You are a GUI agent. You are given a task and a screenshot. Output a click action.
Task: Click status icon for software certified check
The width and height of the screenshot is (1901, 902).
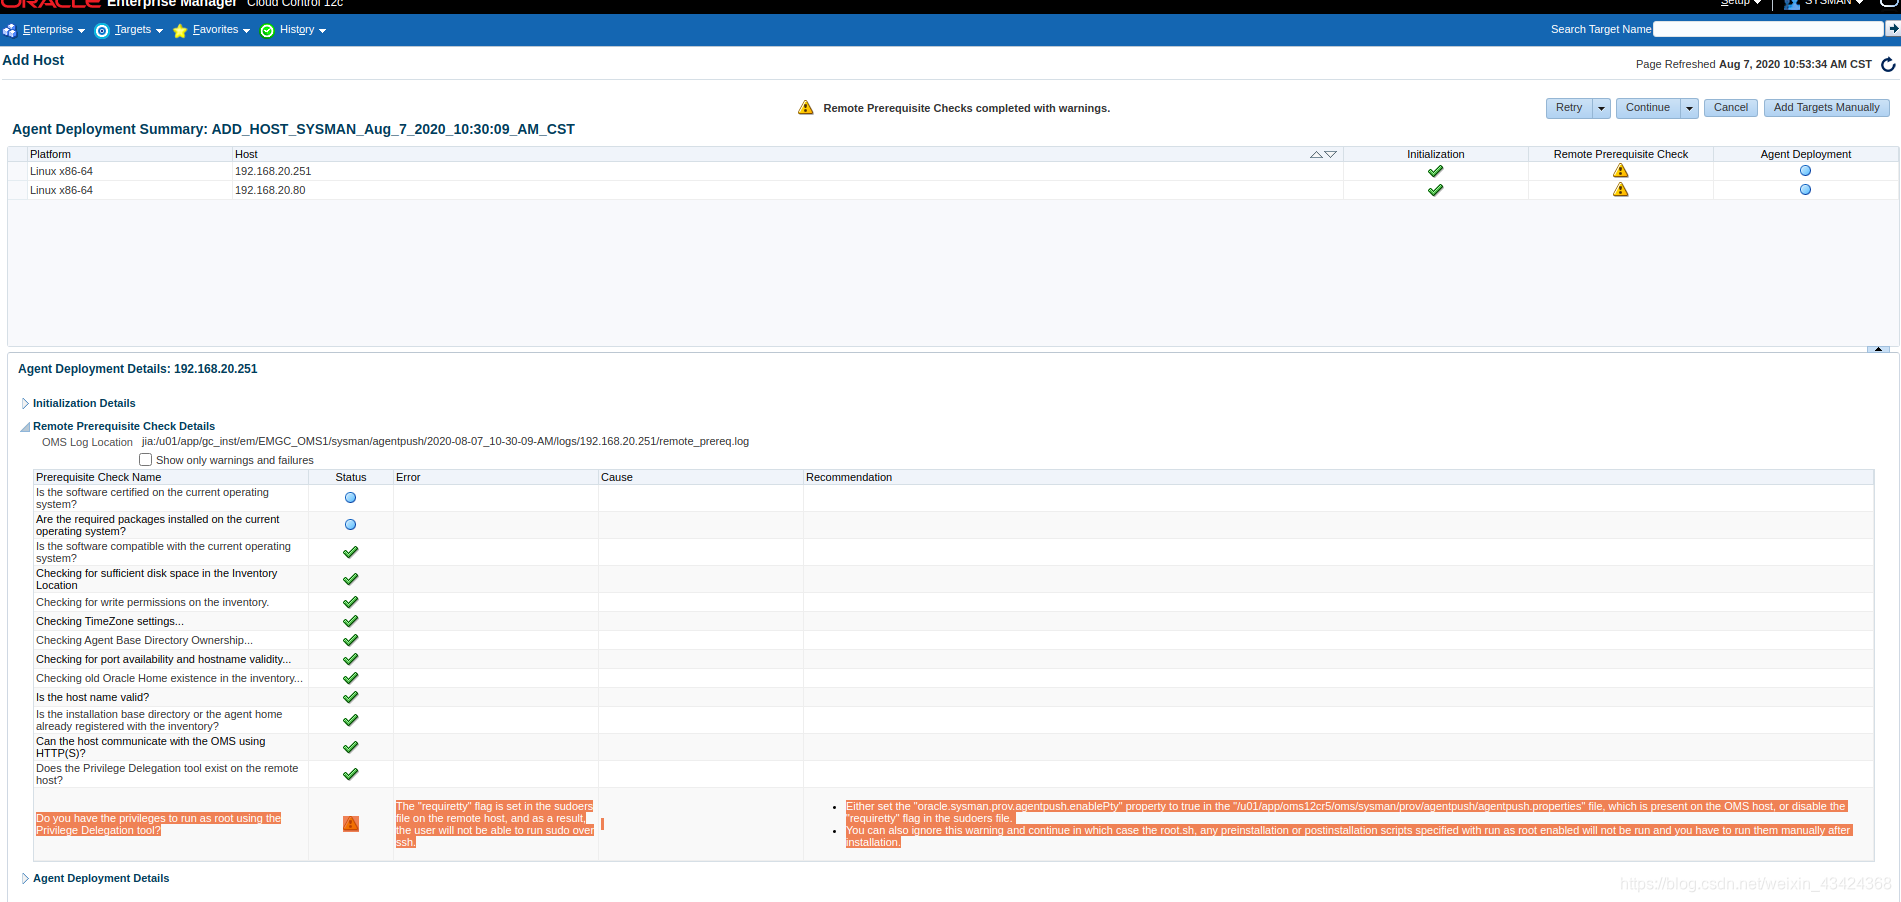350,498
